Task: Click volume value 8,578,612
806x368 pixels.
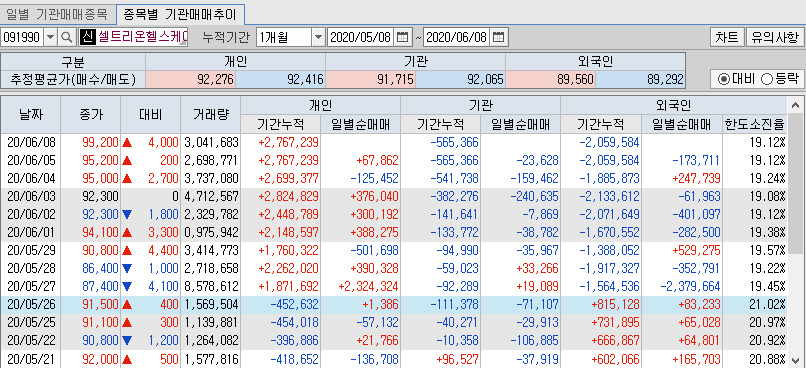Action: (x=211, y=286)
